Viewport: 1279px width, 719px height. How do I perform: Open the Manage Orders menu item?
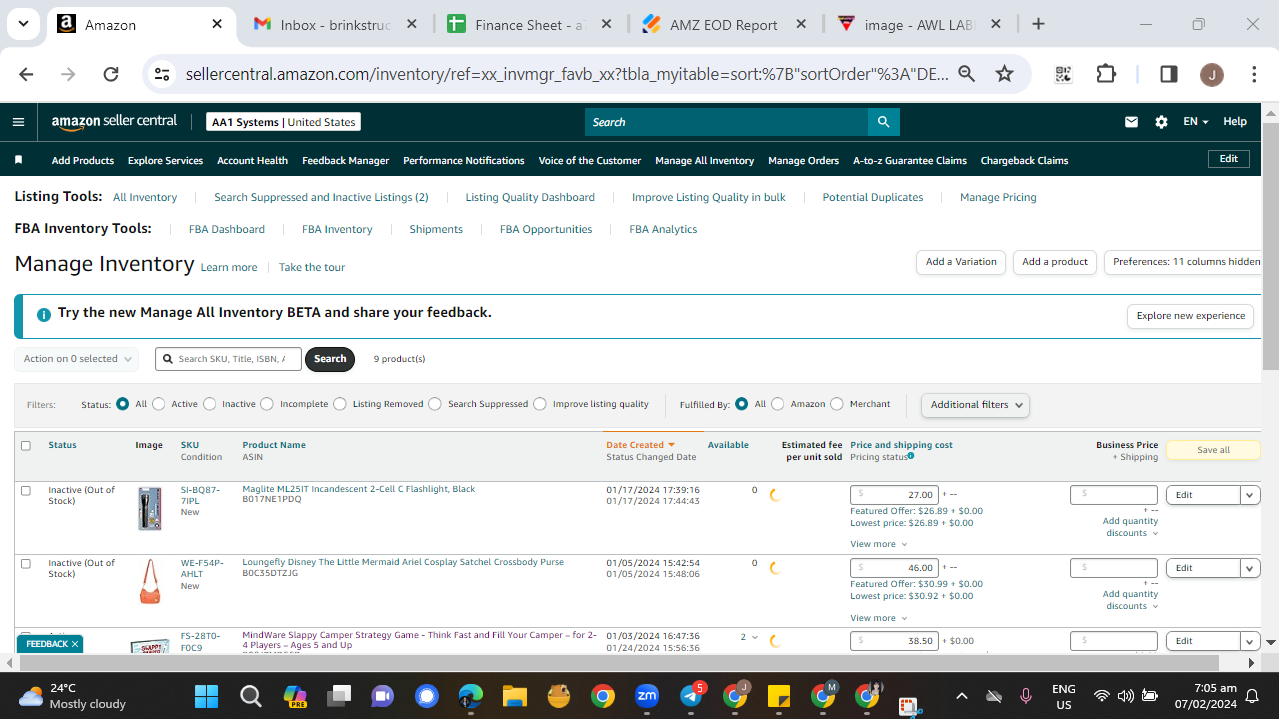click(x=803, y=160)
